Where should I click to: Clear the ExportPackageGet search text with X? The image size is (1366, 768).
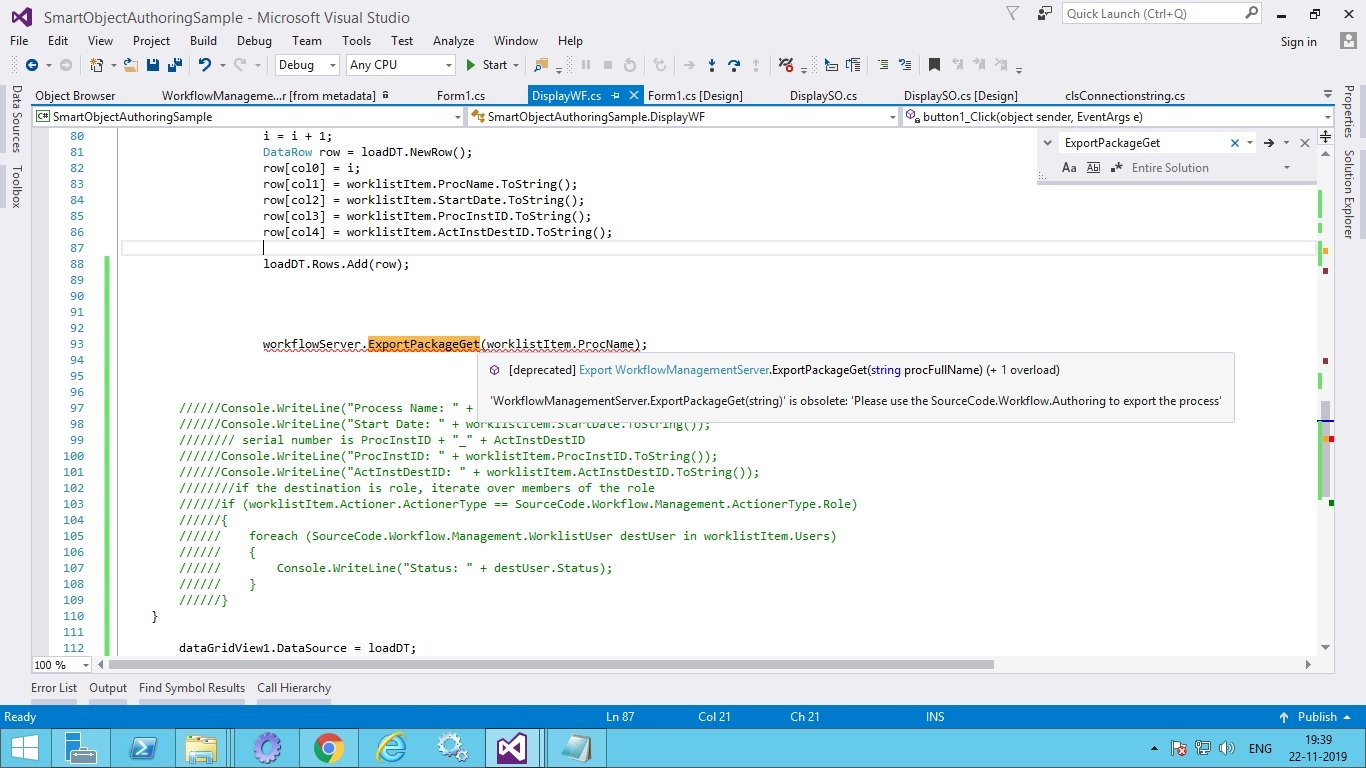coord(1235,143)
